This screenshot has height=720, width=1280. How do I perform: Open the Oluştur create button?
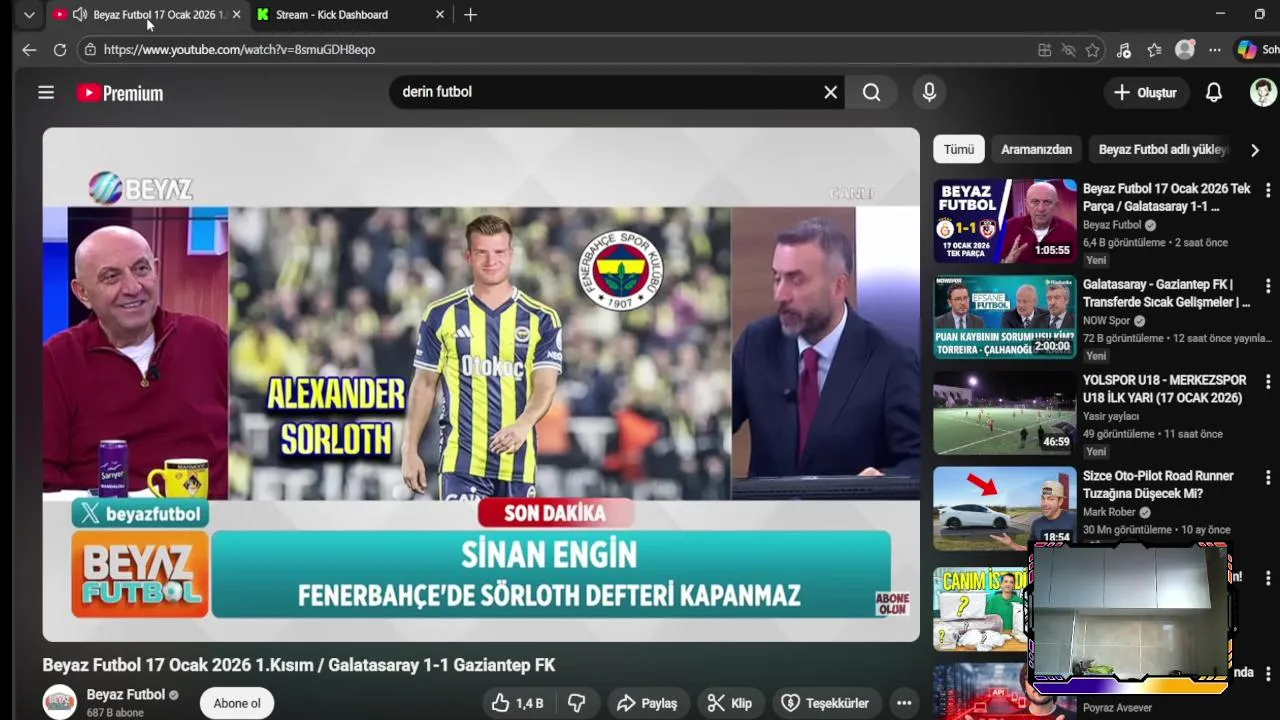pos(1145,92)
